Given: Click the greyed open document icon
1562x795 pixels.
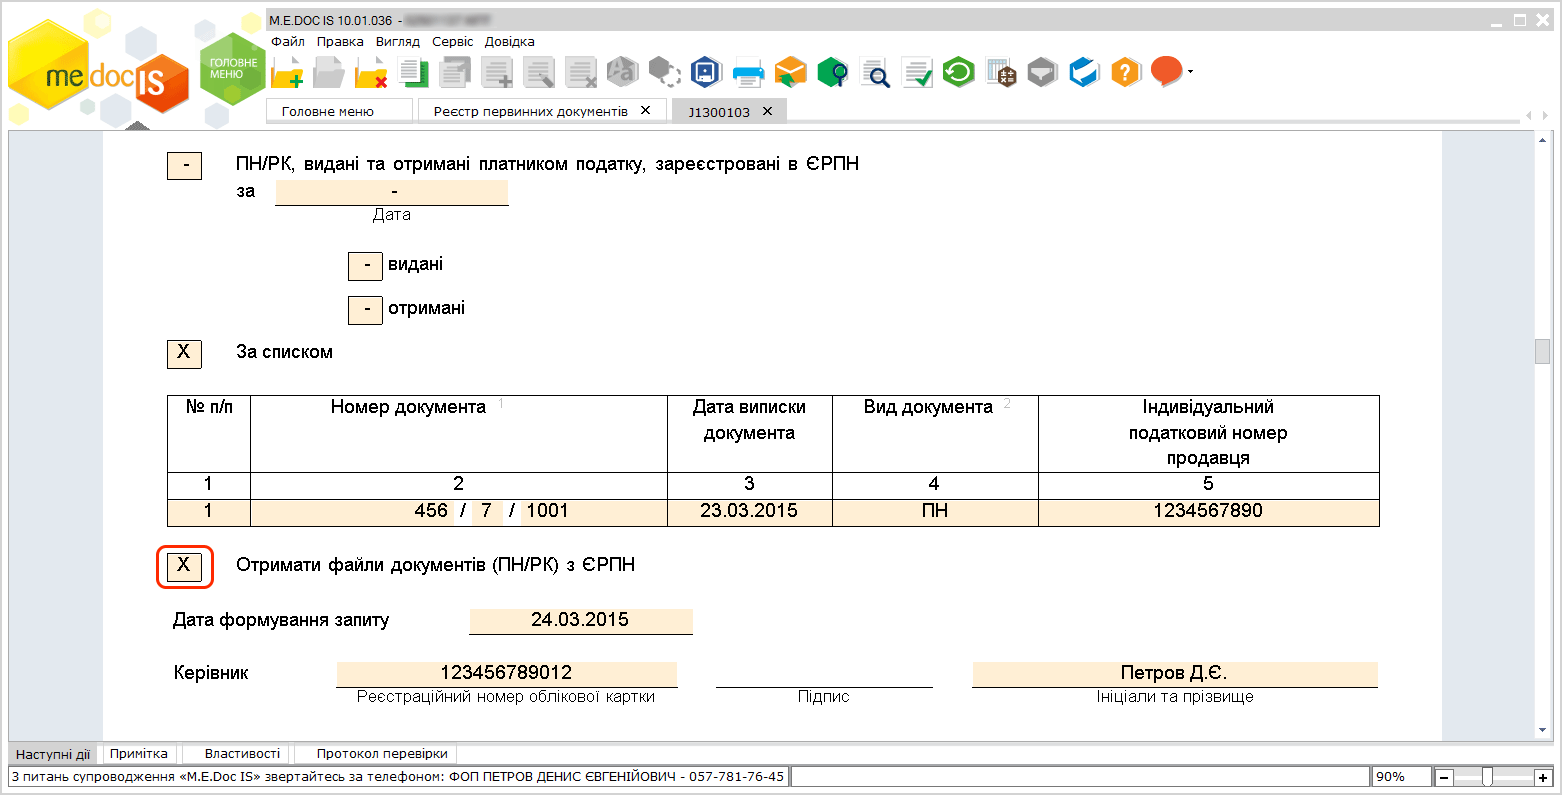Looking at the screenshot, I should pos(328,72).
